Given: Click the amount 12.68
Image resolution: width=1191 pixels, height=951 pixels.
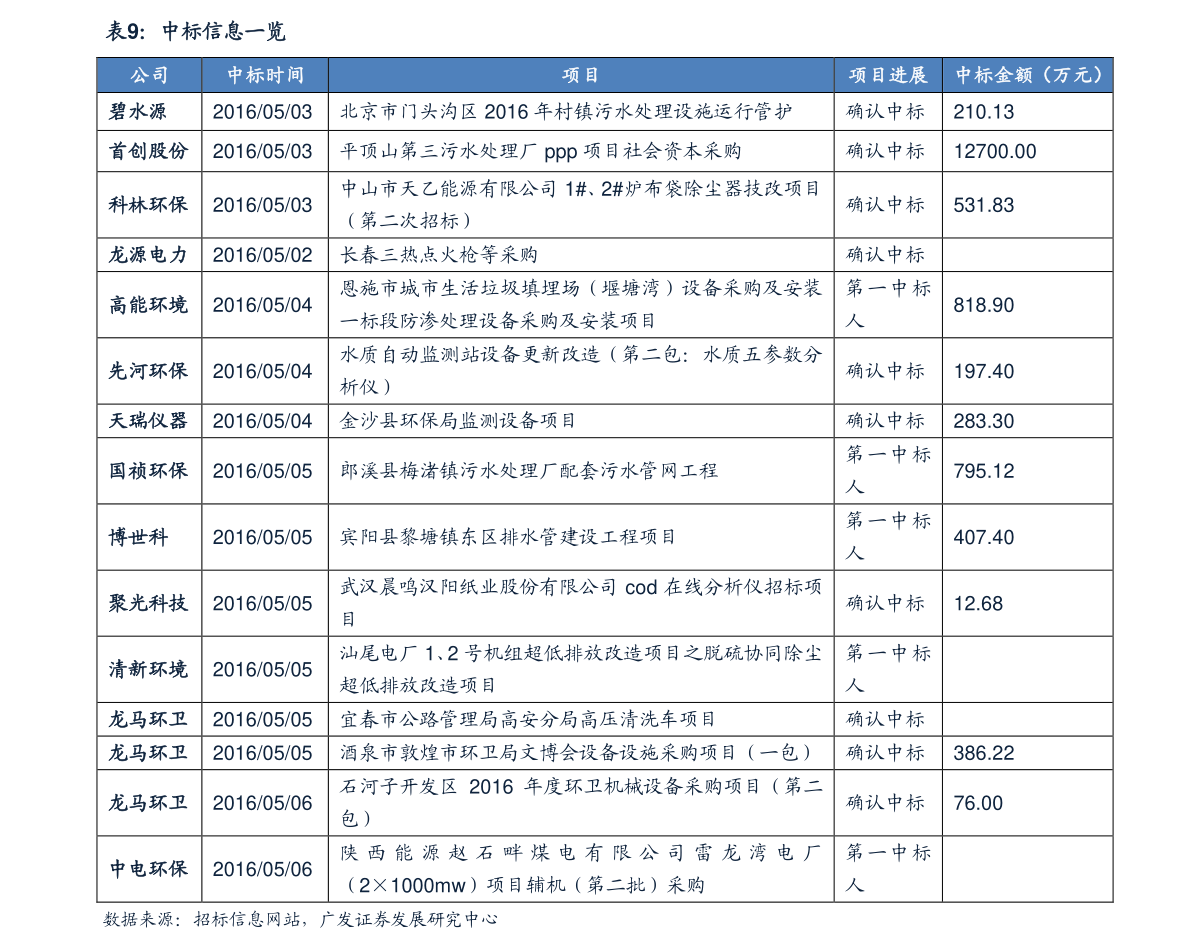Looking at the screenshot, I should (978, 603).
